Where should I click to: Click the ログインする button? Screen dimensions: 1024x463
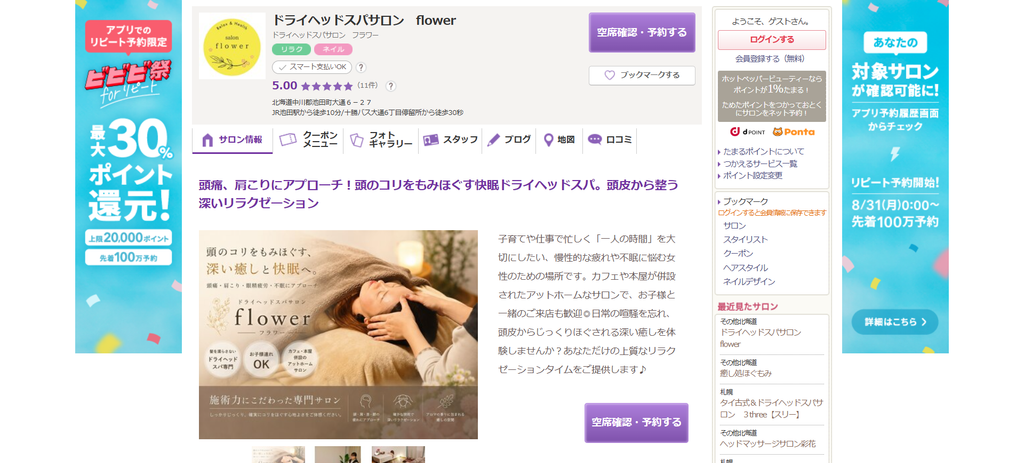(x=771, y=40)
